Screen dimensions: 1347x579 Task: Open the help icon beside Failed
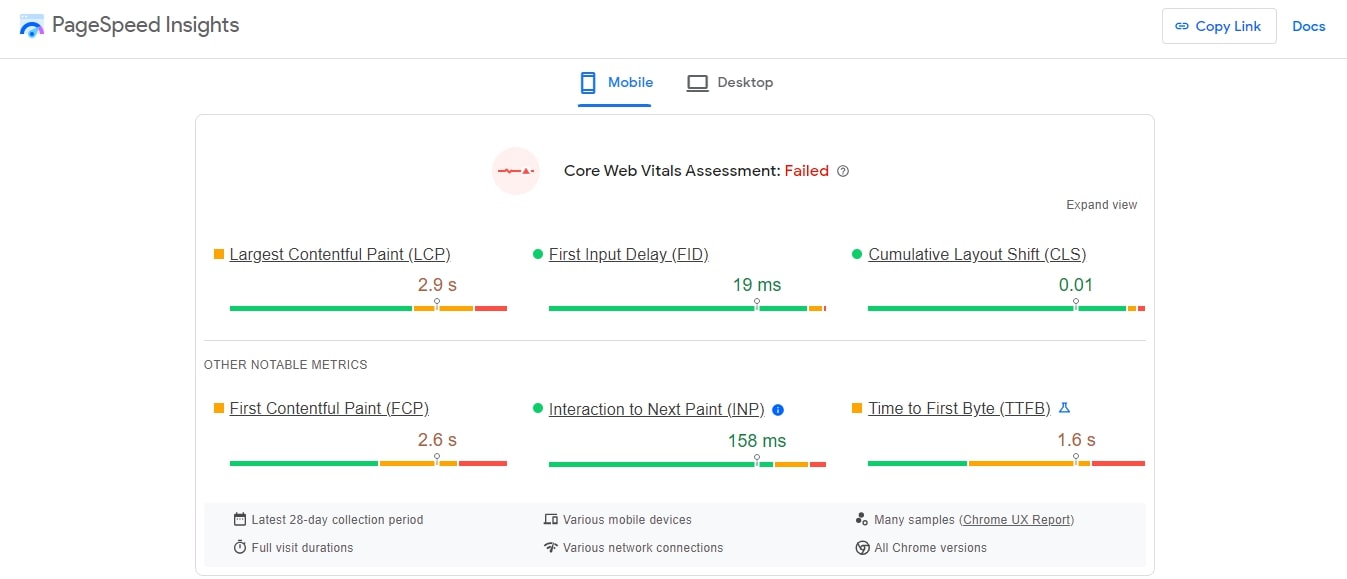[843, 171]
